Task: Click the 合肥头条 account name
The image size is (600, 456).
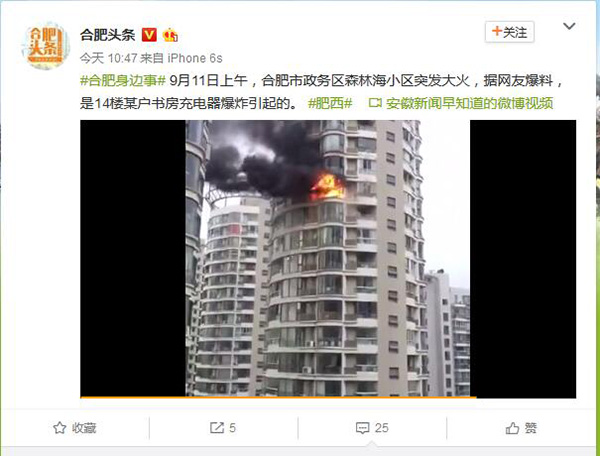Action: (108, 35)
